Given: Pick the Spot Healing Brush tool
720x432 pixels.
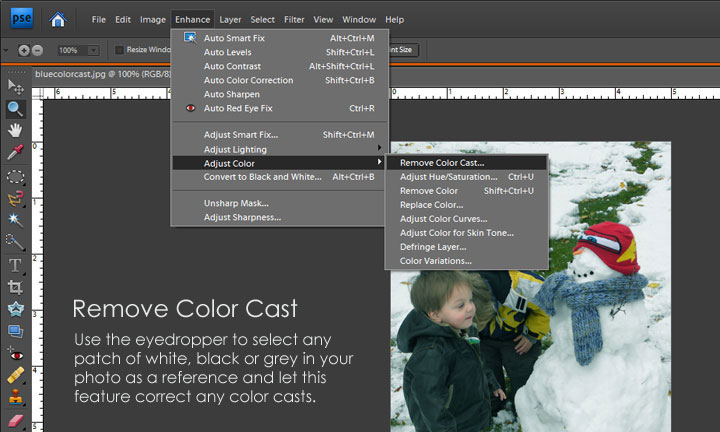Looking at the screenshot, I should pos(15,375).
